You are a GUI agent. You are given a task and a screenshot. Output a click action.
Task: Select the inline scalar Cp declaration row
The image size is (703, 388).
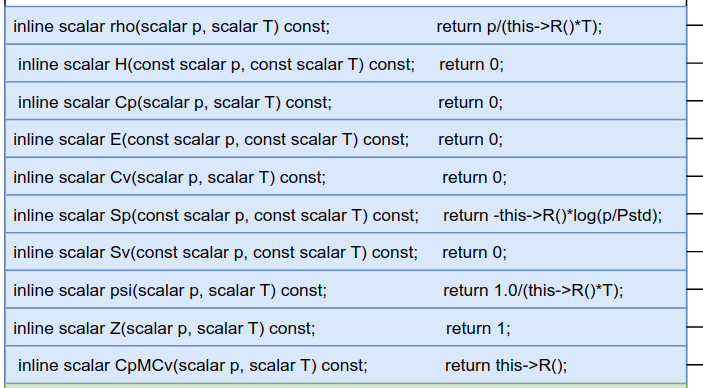(x=175, y=103)
